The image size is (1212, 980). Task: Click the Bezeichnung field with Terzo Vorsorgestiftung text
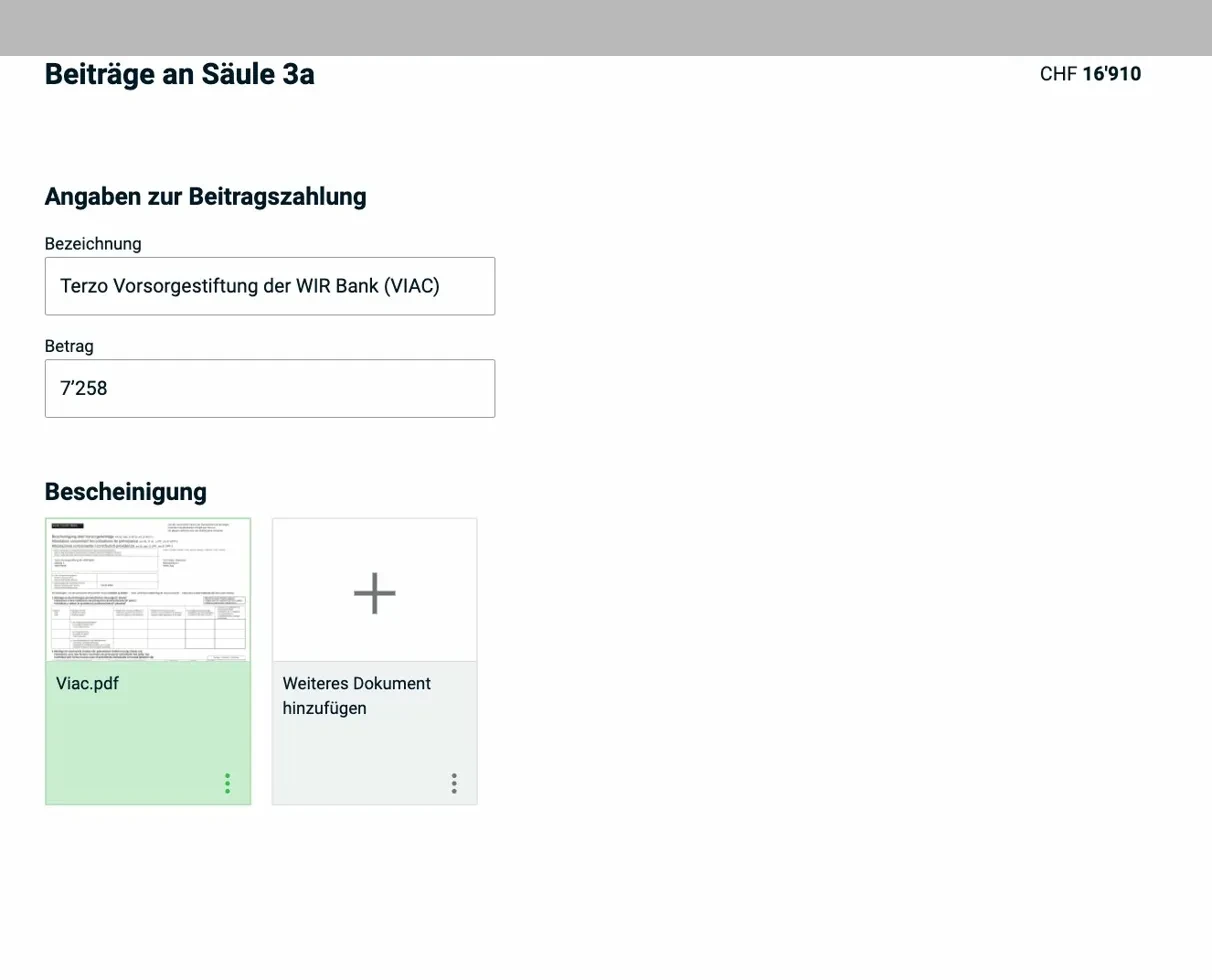point(269,286)
